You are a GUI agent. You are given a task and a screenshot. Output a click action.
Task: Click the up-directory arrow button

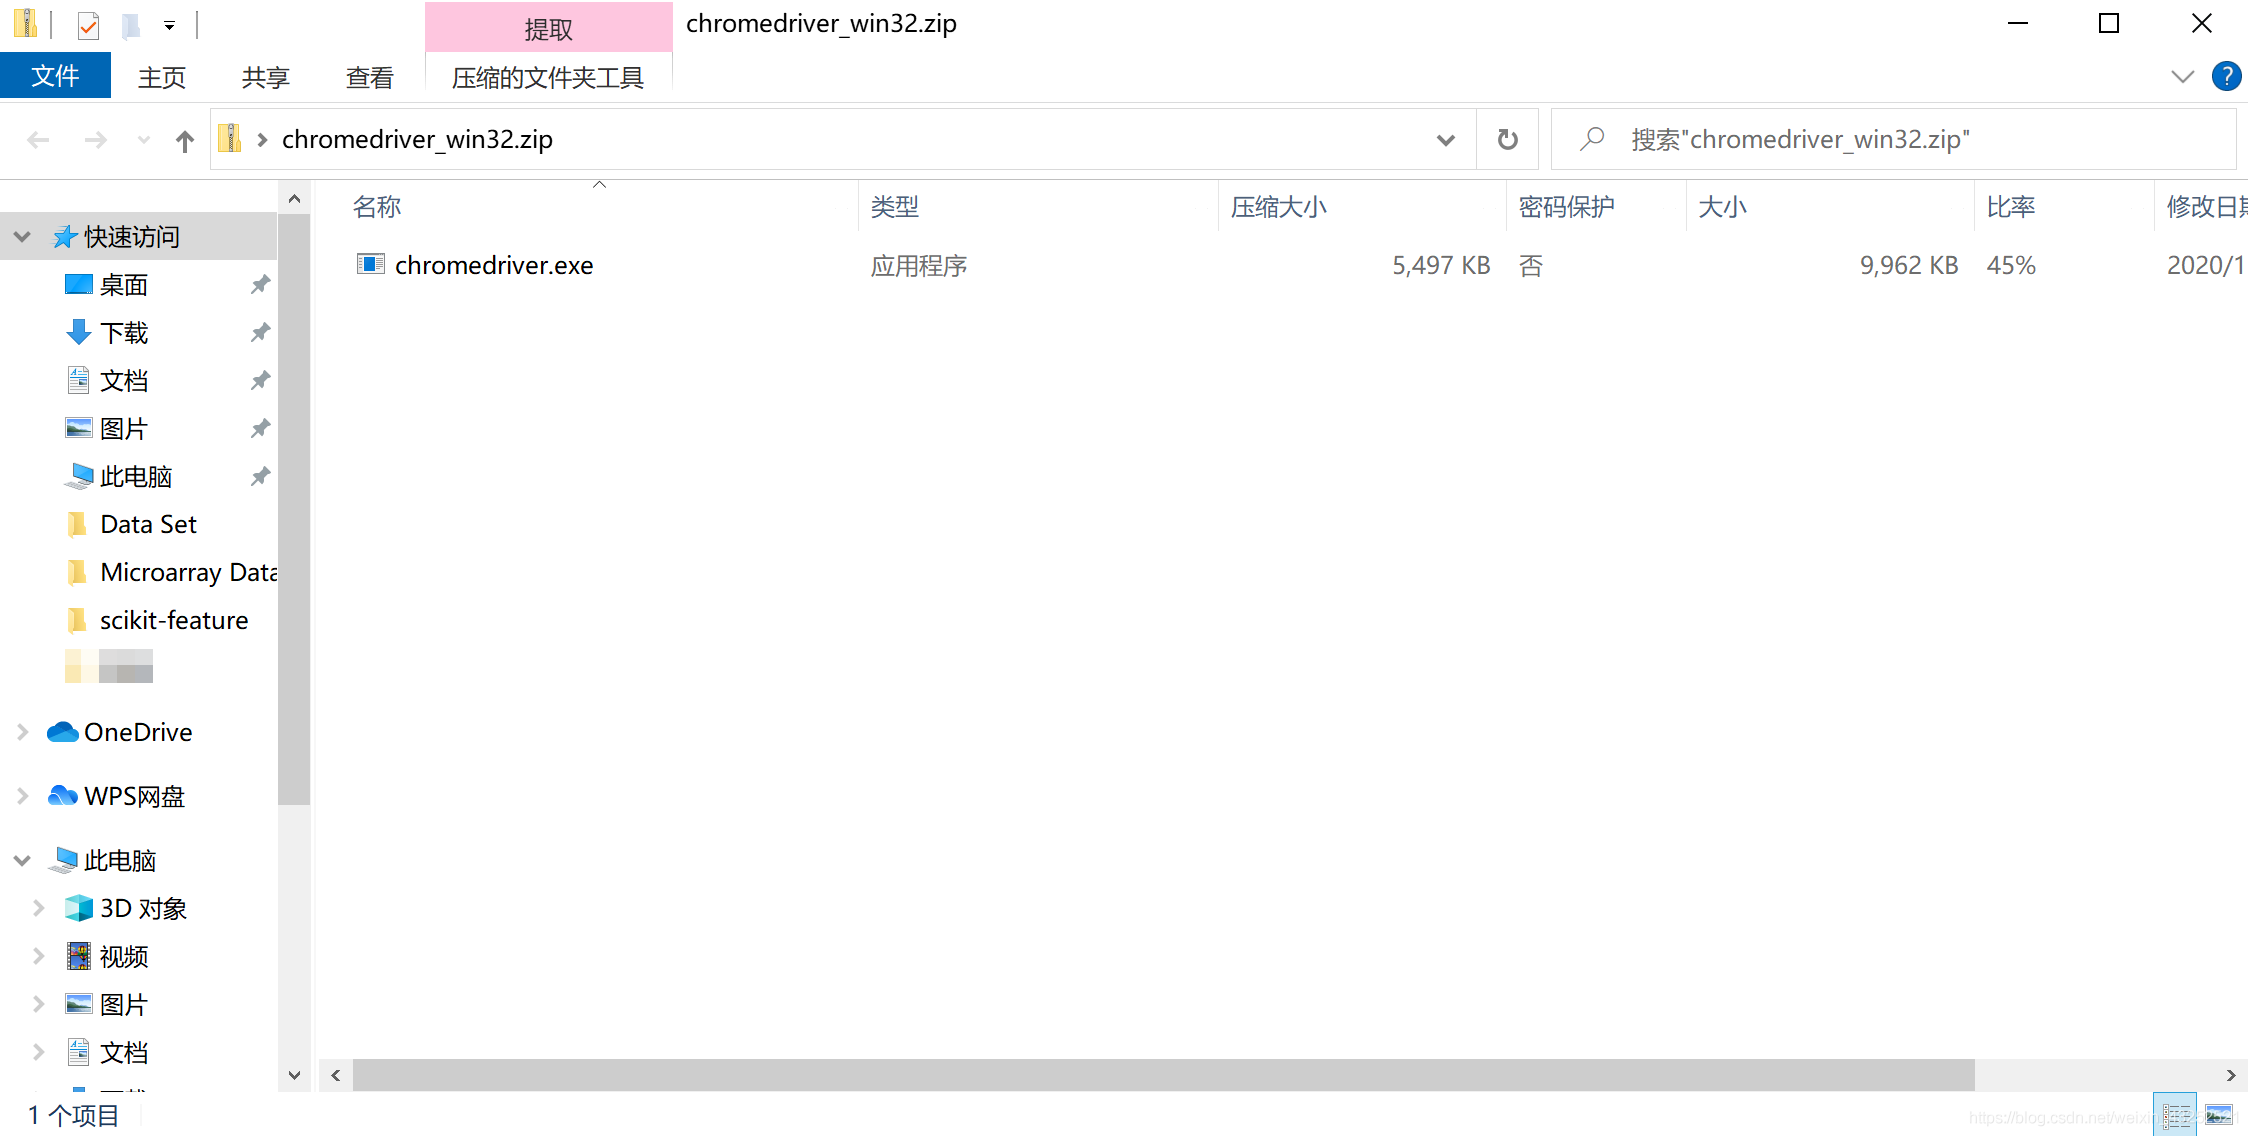(184, 140)
